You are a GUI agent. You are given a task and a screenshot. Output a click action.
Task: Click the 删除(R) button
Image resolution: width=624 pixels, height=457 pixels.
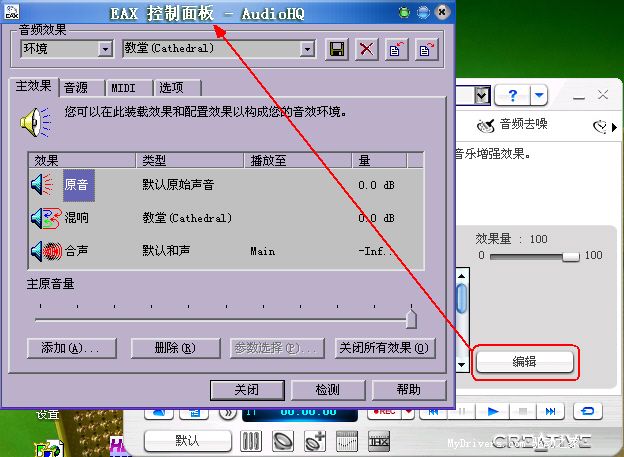(176, 348)
